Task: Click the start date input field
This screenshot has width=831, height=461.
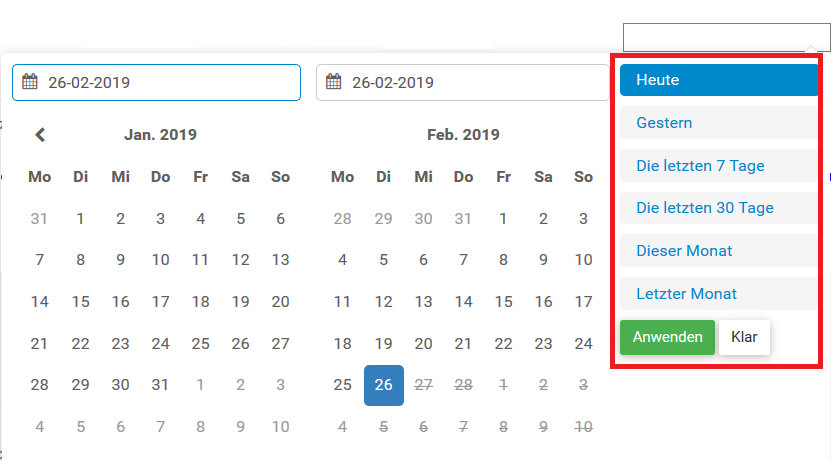Action: click(170, 82)
